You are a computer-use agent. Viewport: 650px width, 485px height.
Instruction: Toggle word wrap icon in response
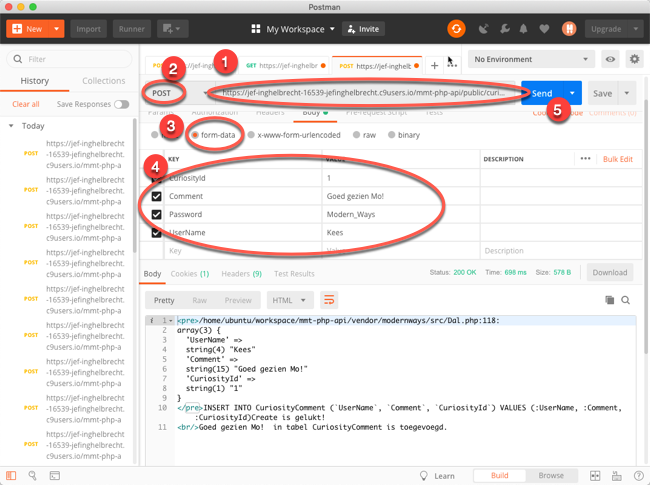coord(329,300)
